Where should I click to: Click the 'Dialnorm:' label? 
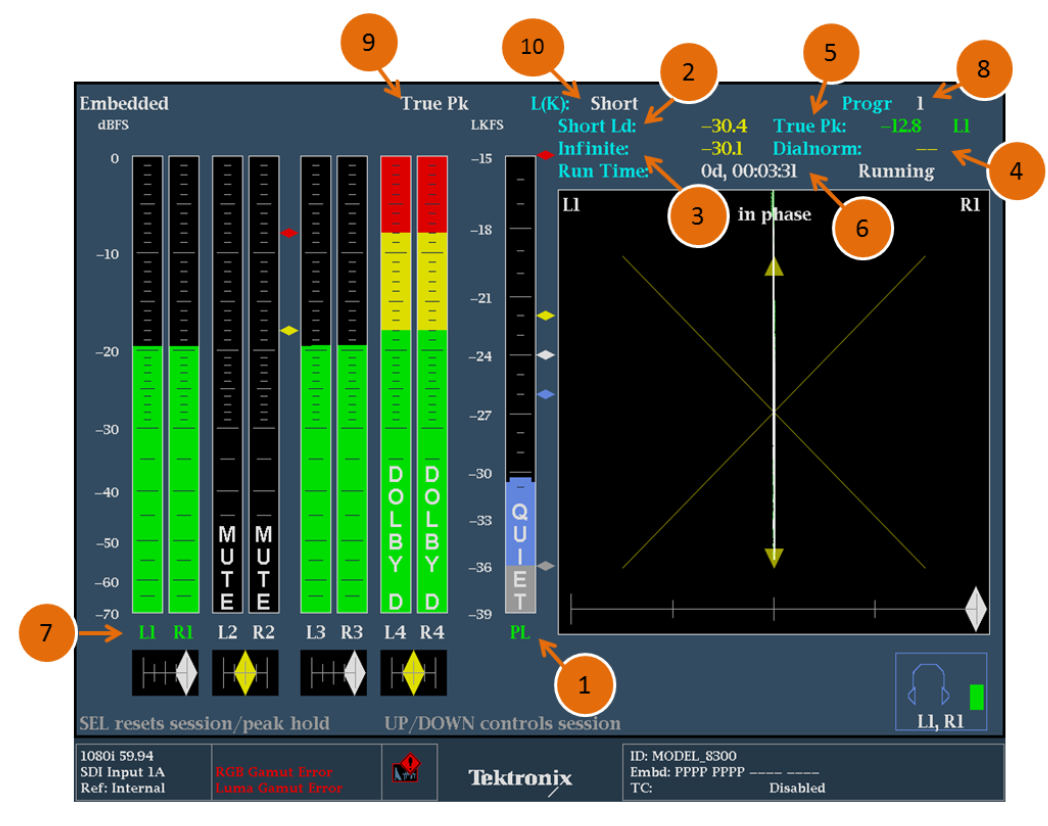pos(817,148)
